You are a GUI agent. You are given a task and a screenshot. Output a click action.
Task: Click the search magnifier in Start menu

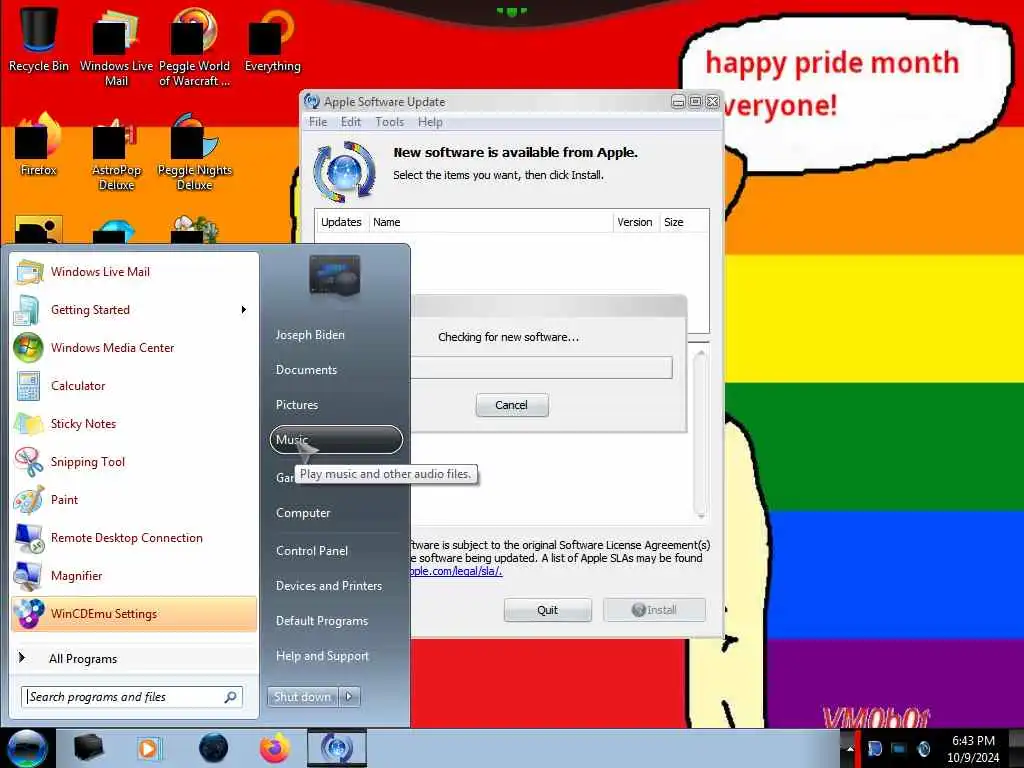[x=231, y=697]
